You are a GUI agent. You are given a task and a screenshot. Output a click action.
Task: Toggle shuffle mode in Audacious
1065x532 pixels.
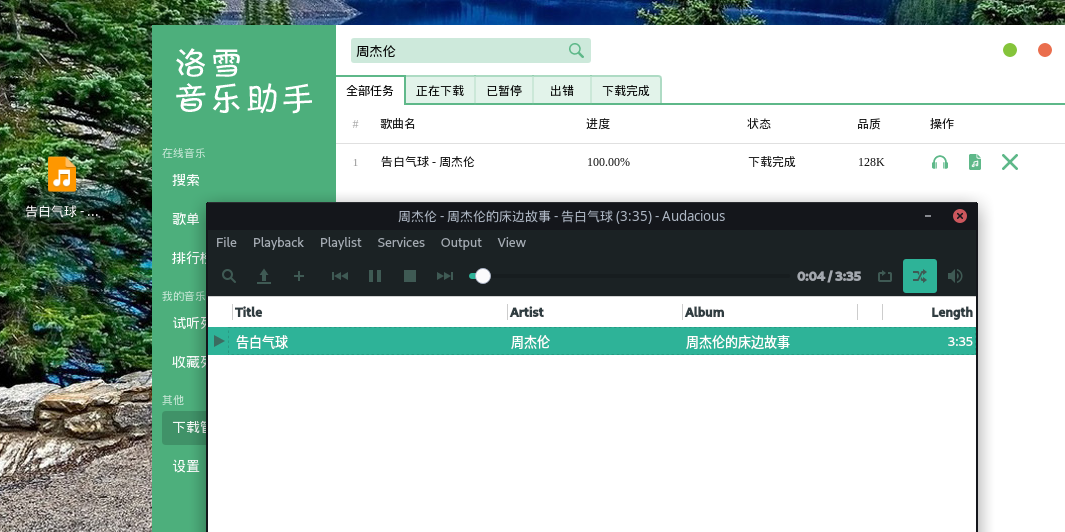click(x=920, y=276)
